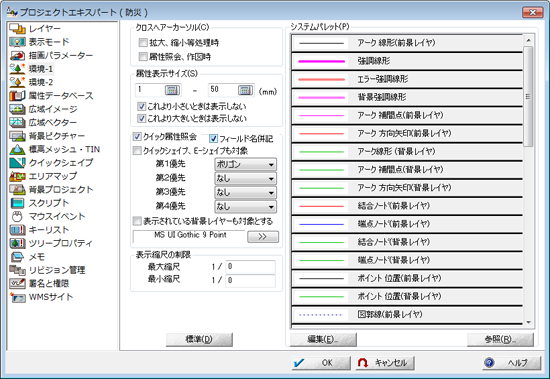This screenshot has height=379, width=550.
Task: Click the 最大縮尺 input field
Action: click(250, 267)
